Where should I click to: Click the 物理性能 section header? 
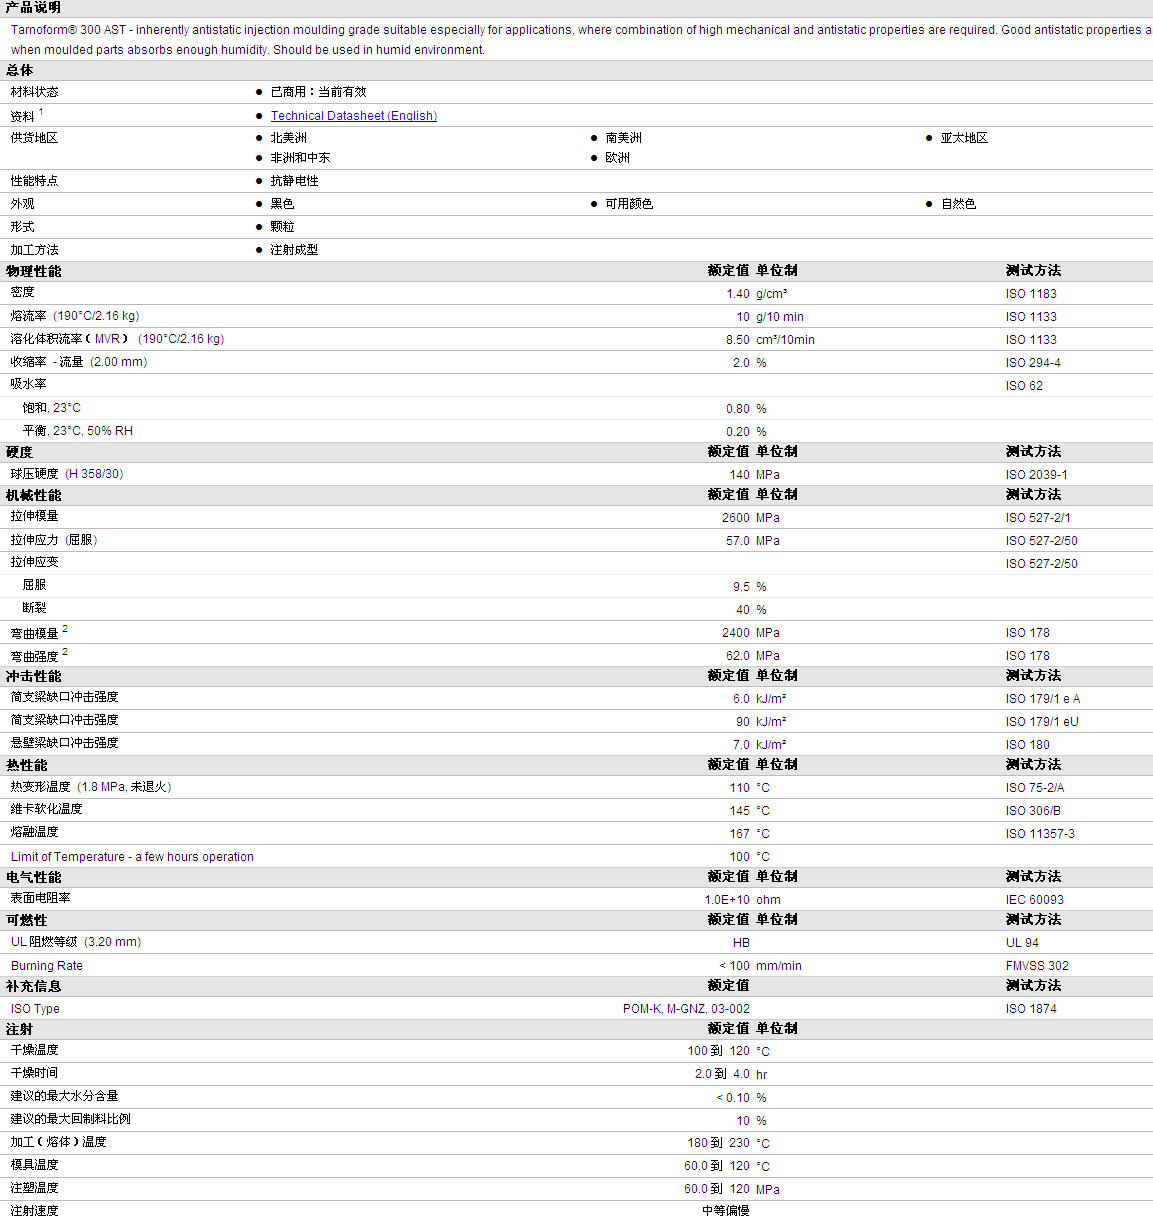tap(33, 271)
